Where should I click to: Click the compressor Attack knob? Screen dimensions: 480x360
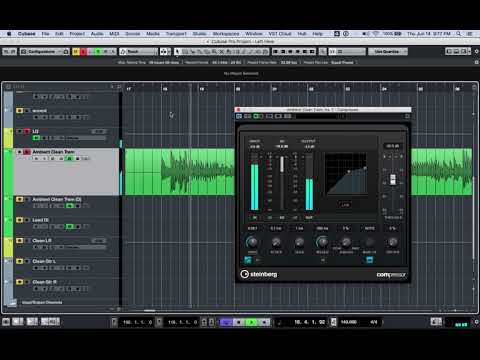[x=276, y=242]
